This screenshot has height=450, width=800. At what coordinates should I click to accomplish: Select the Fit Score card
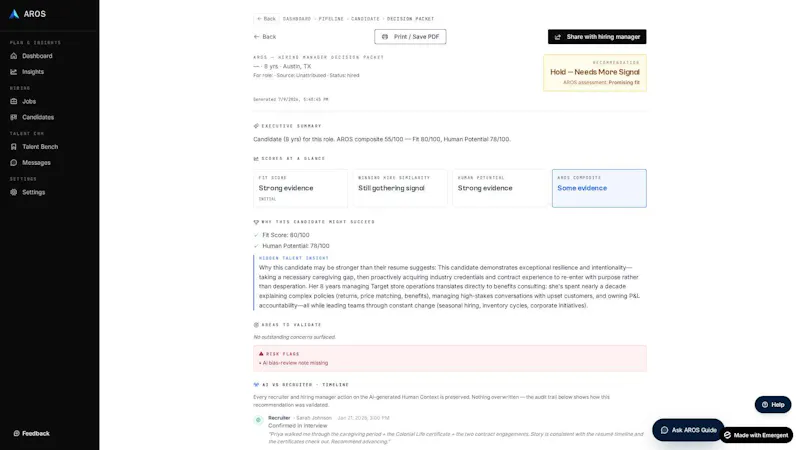point(301,188)
